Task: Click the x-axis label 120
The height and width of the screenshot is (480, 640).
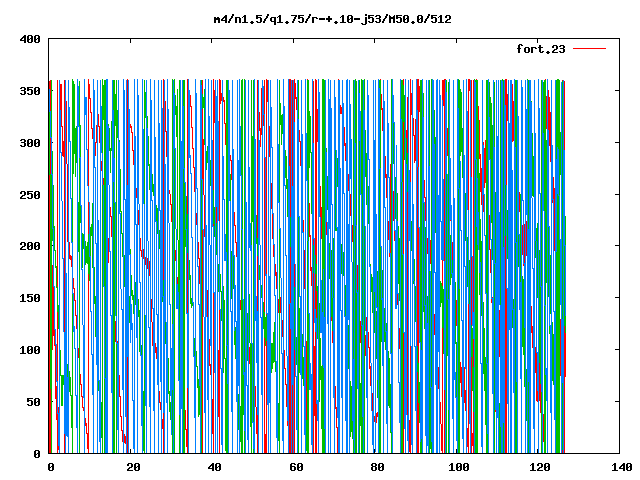Action: (540, 467)
